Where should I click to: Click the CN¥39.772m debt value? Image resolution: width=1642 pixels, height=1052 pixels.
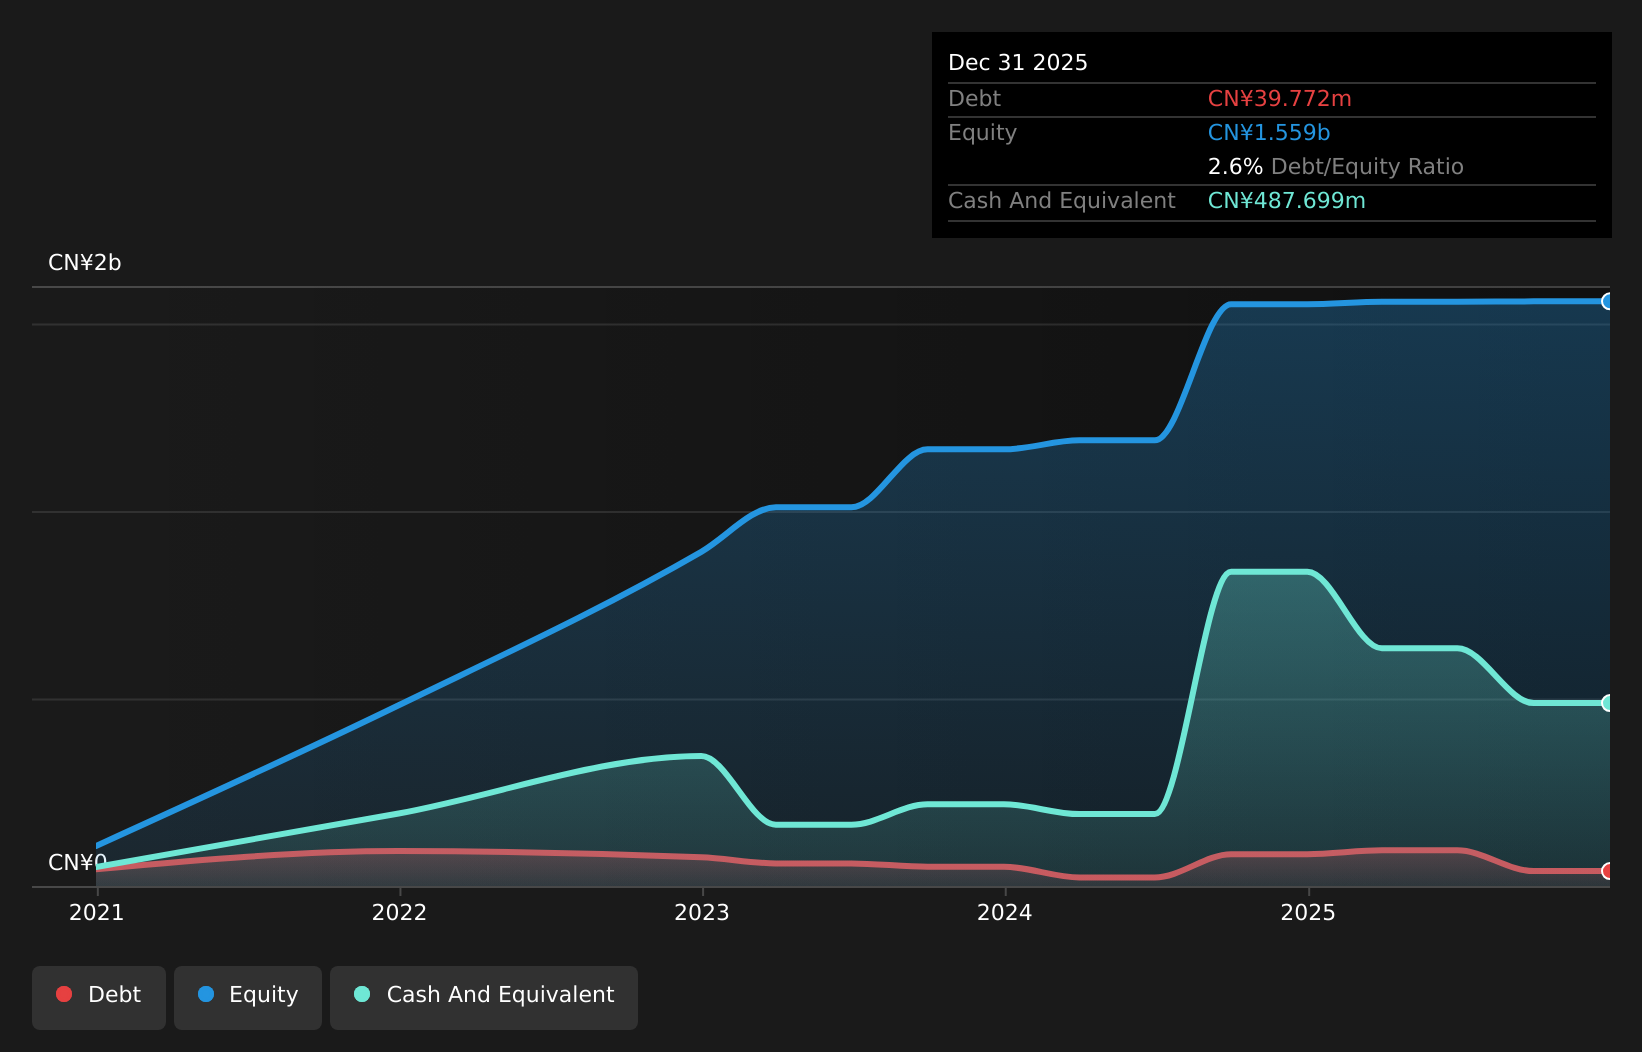pos(1280,99)
